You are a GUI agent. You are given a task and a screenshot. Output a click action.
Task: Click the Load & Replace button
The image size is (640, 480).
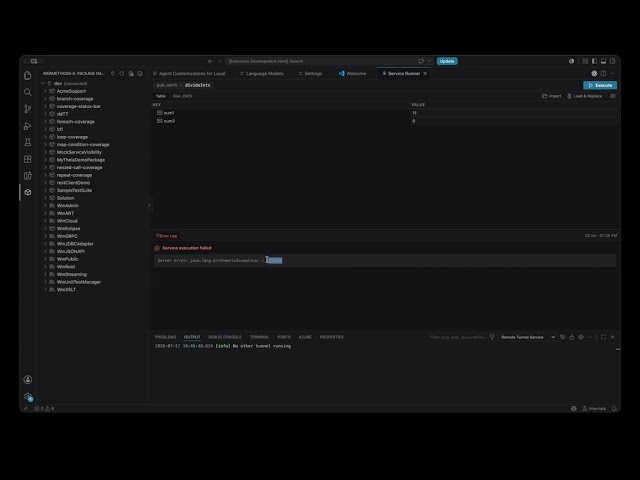(584, 96)
